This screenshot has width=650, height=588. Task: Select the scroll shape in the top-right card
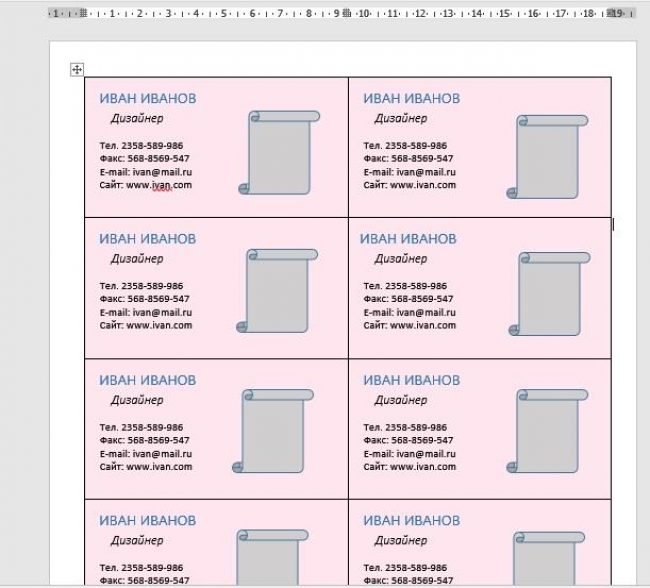pos(547,157)
